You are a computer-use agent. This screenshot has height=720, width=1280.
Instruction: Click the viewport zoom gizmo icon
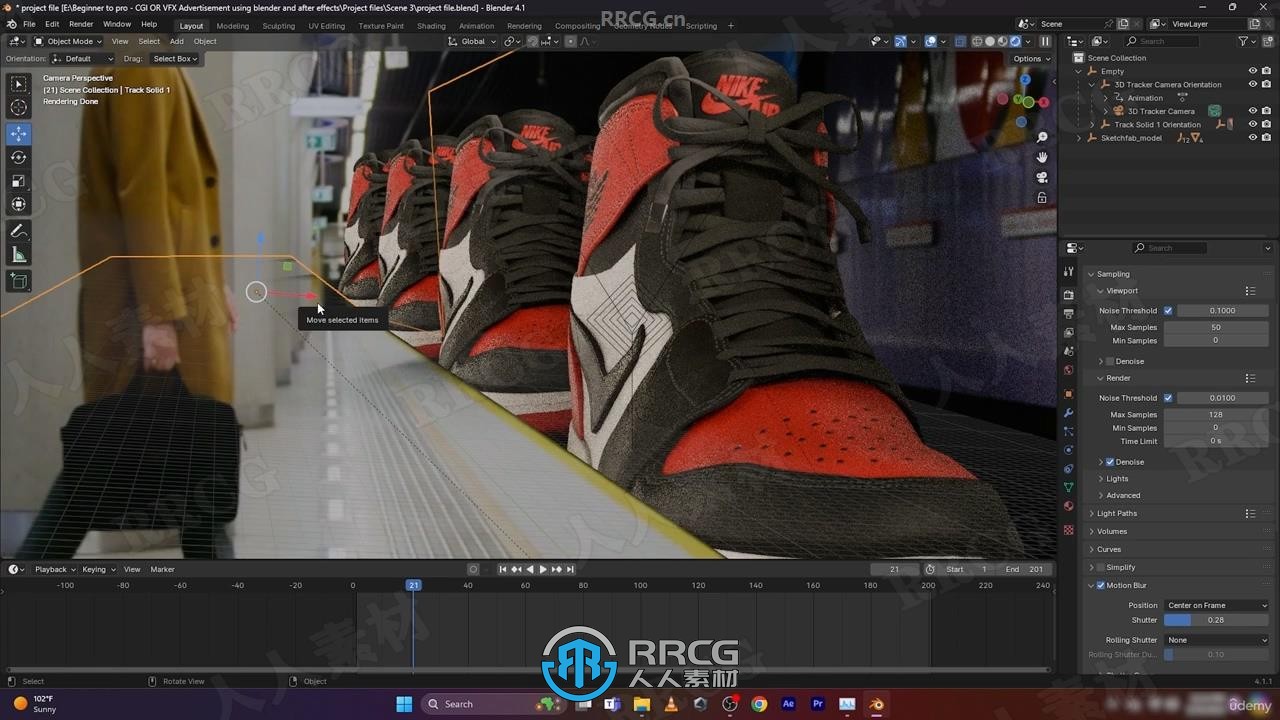(1042, 137)
